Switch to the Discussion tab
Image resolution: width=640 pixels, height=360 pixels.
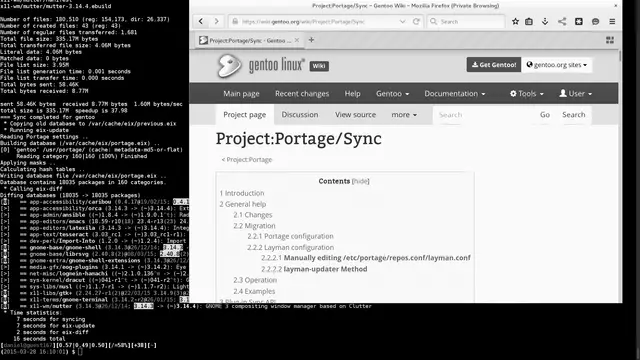[x=300, y=115]
